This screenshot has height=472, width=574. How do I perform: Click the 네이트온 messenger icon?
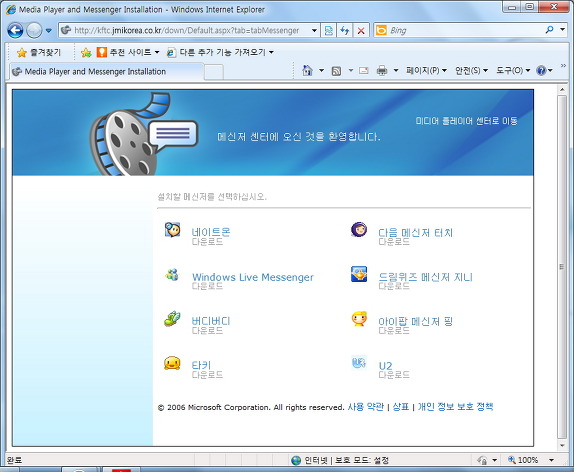172,230
